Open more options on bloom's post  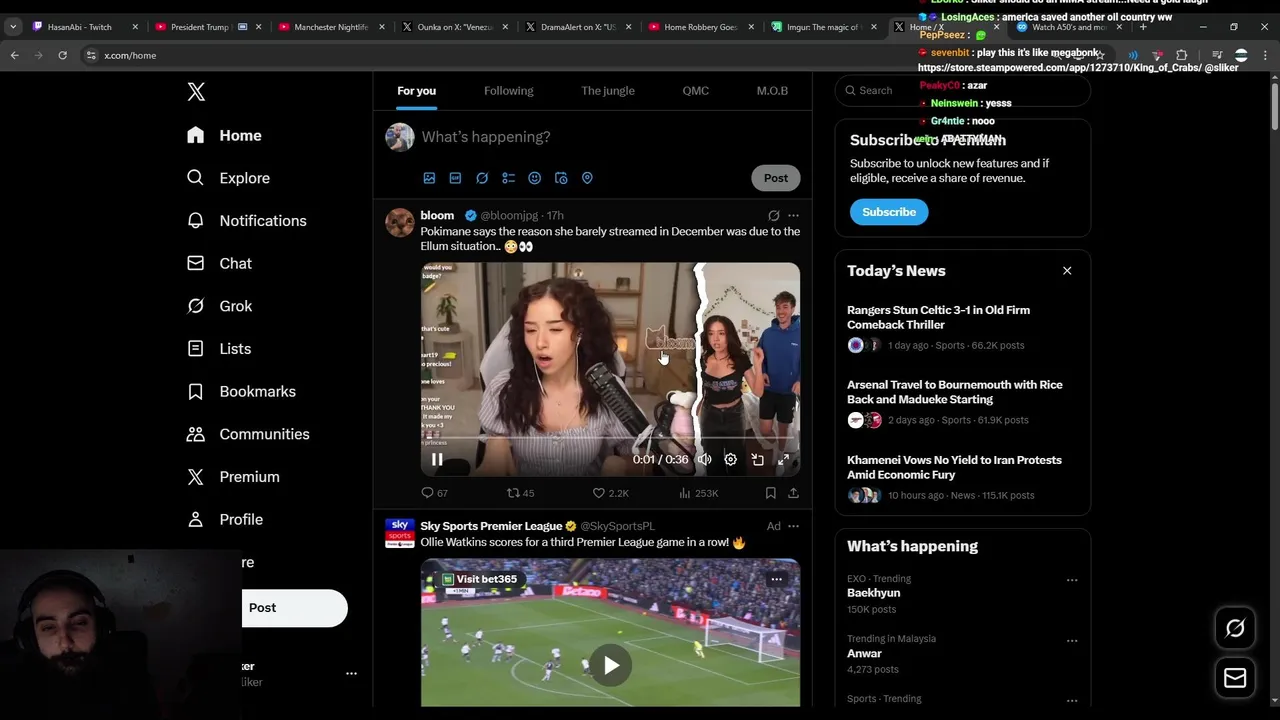pyautogui.click(x=793, y=216)
